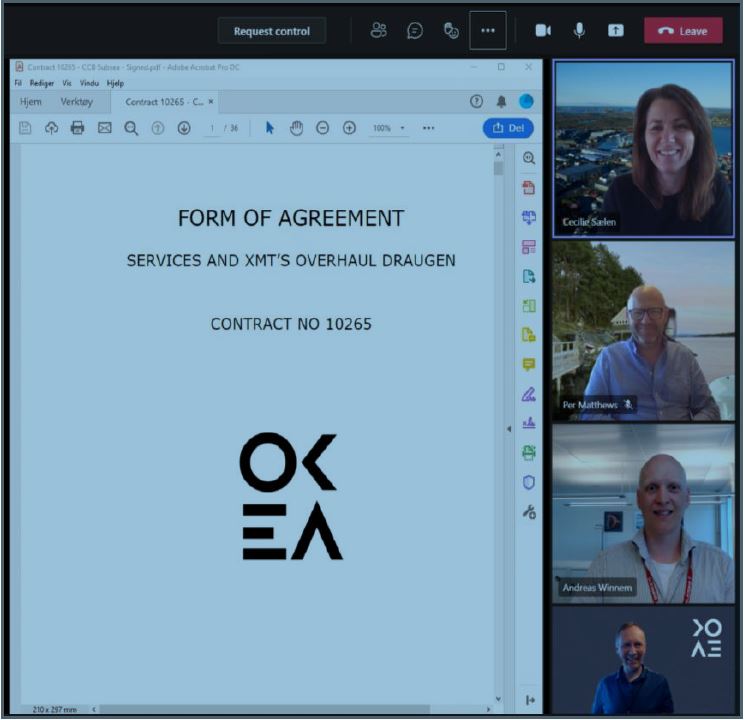745x720 pixels.
Task: Open More actions ellipsis in meeting bar
Action: click(487, 31)
